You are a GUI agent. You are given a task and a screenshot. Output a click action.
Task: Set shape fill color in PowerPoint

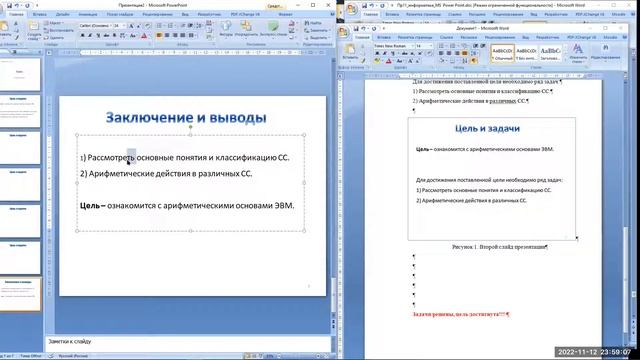point(292,23)
